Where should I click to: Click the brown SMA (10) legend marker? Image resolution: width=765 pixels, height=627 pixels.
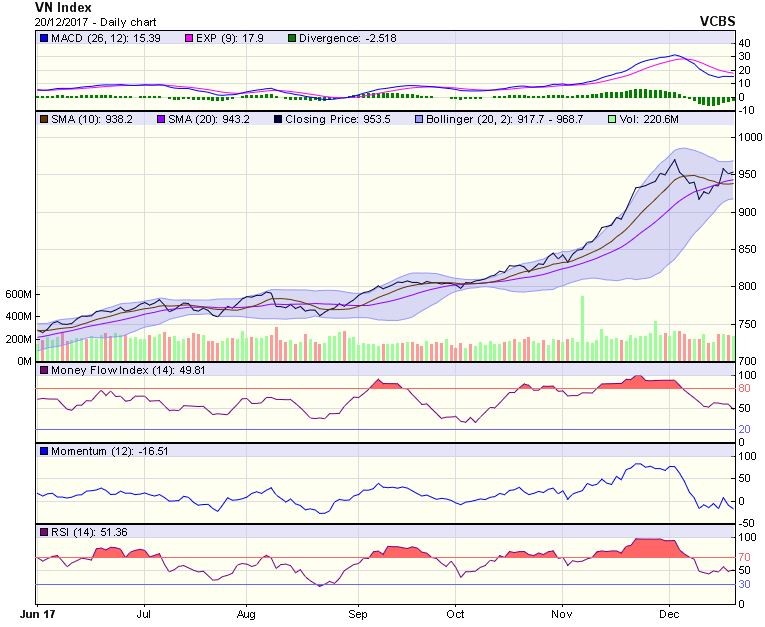(43, 119)
